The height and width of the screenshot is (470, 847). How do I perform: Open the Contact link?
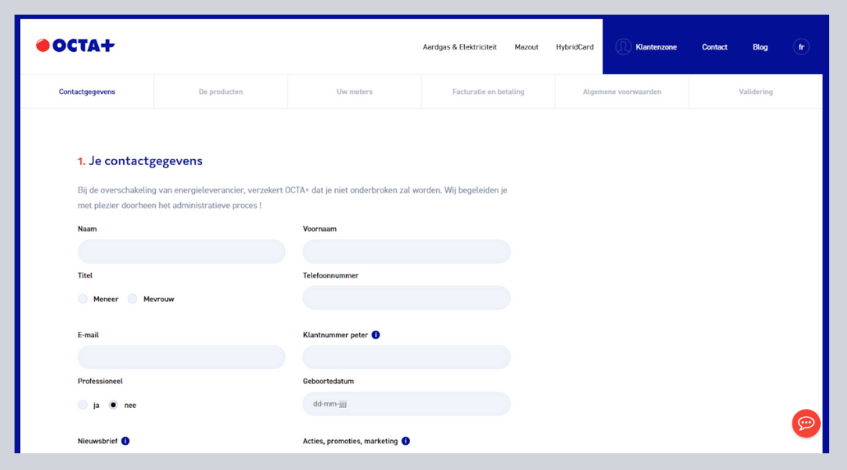(x=714, y=47)
